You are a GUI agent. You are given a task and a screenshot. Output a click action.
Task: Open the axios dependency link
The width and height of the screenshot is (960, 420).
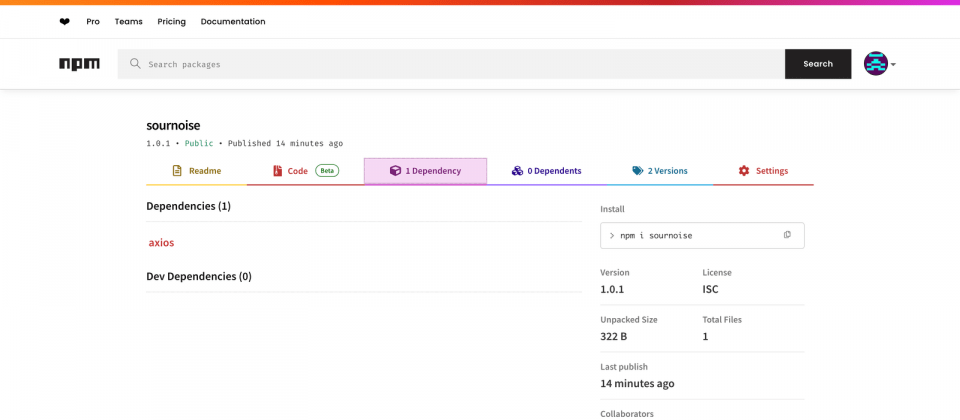coord(162,242)
